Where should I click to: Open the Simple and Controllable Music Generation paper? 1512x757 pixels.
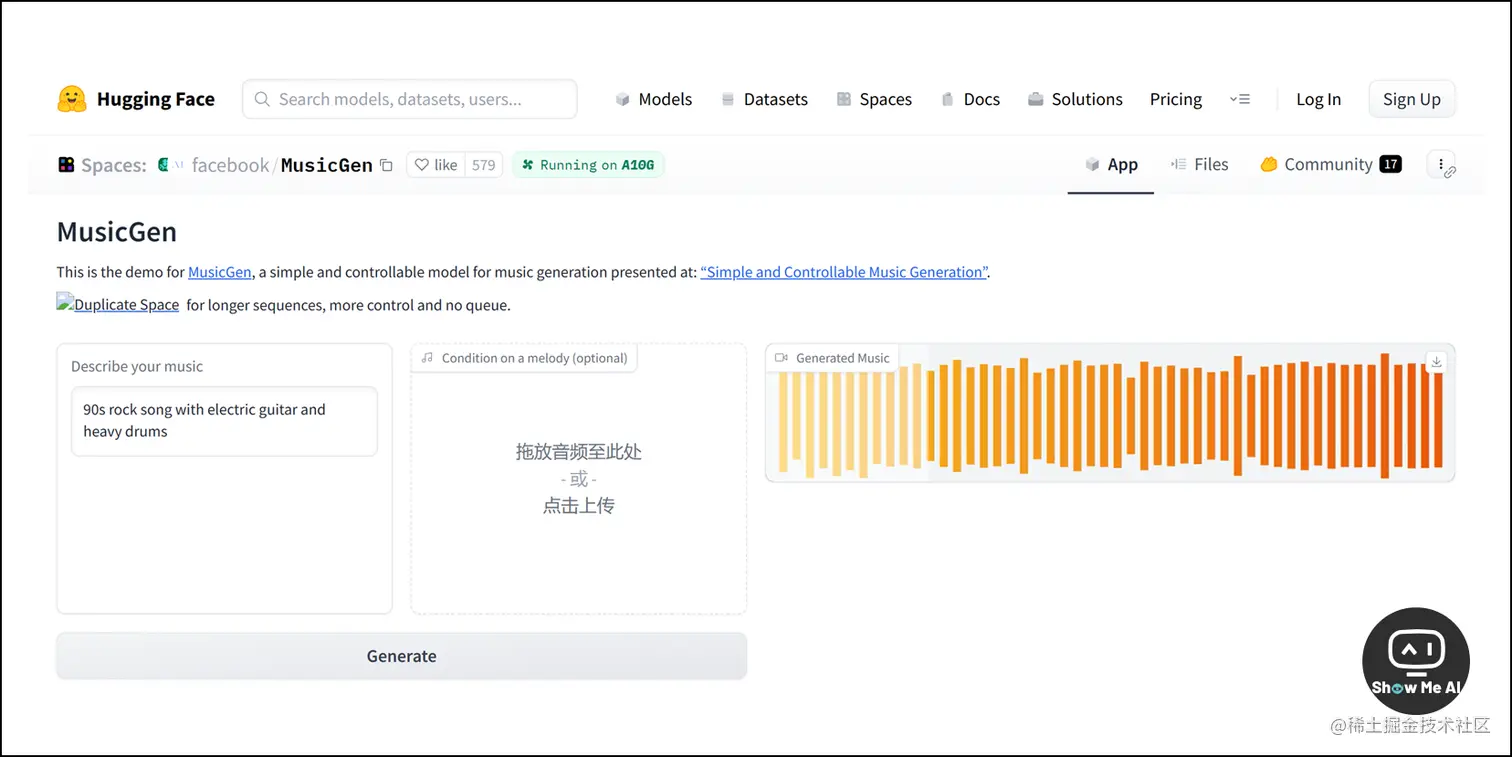pyautogui.click(x=844, y=272)
